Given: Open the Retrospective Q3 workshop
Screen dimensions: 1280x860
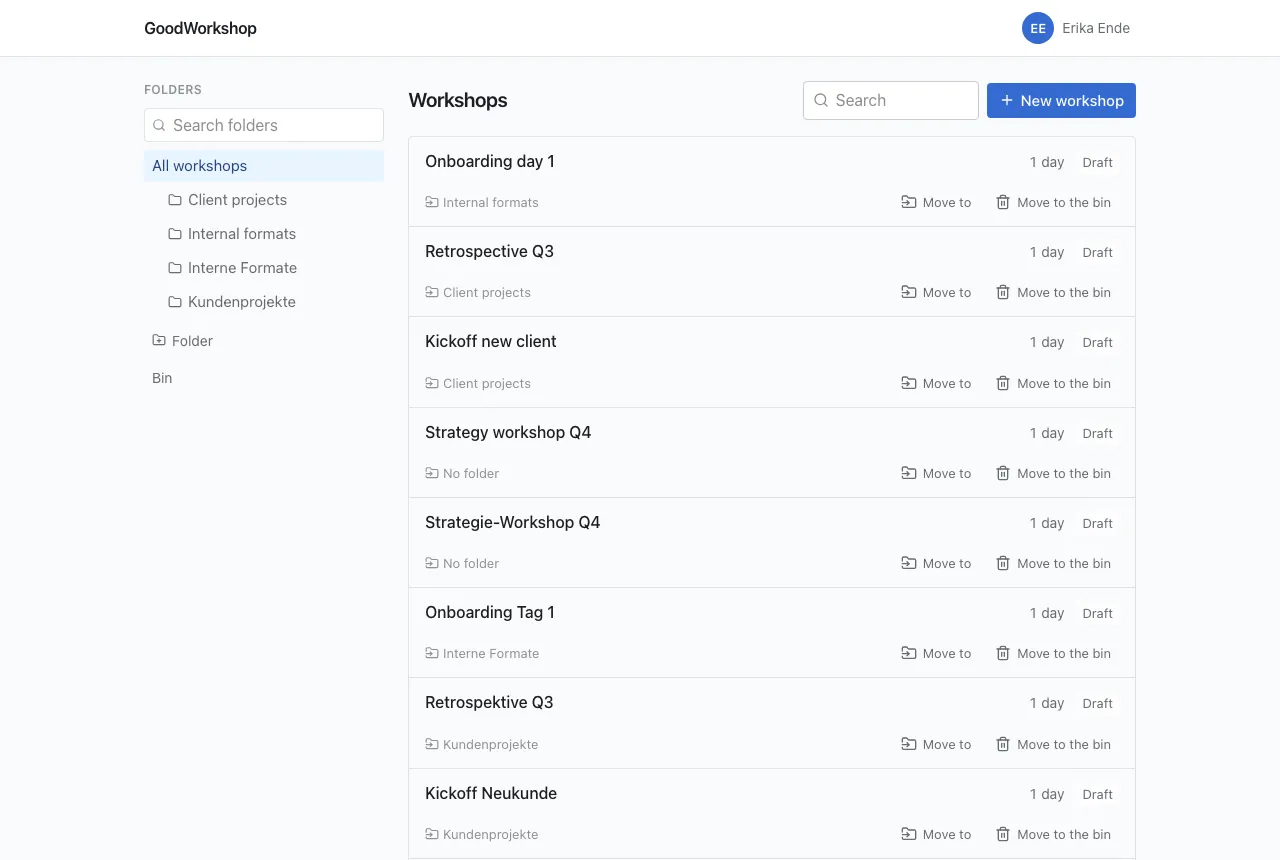Looking at the screenshot, I should [x=489, y=251].
